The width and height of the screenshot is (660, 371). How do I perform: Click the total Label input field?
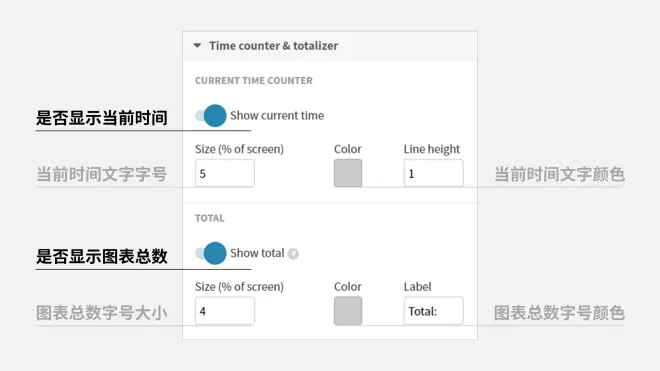click(434, 311)
